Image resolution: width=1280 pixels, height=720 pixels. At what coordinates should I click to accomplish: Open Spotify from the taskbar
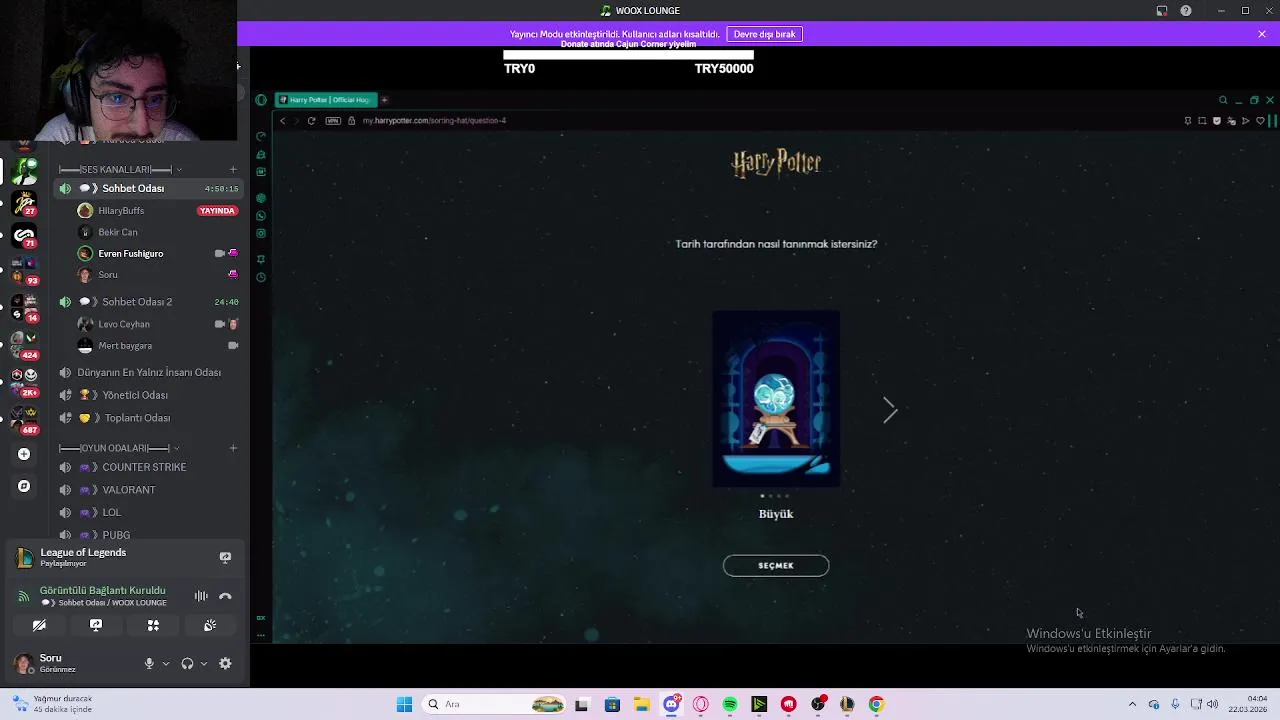tap(730, 705)
